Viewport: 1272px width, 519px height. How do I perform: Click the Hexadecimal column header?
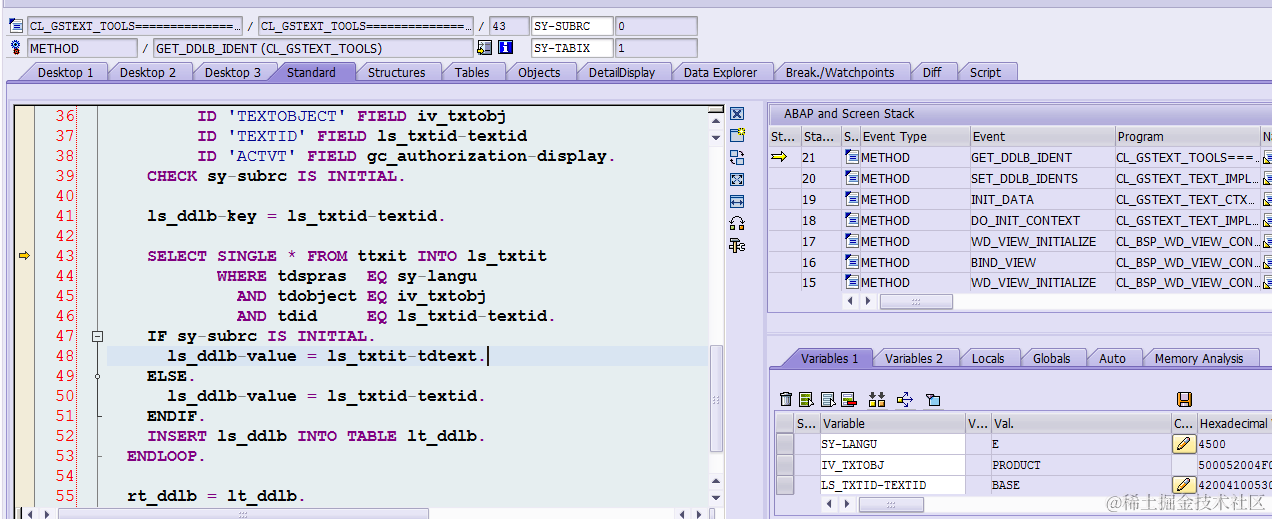tap(1234, 423)
